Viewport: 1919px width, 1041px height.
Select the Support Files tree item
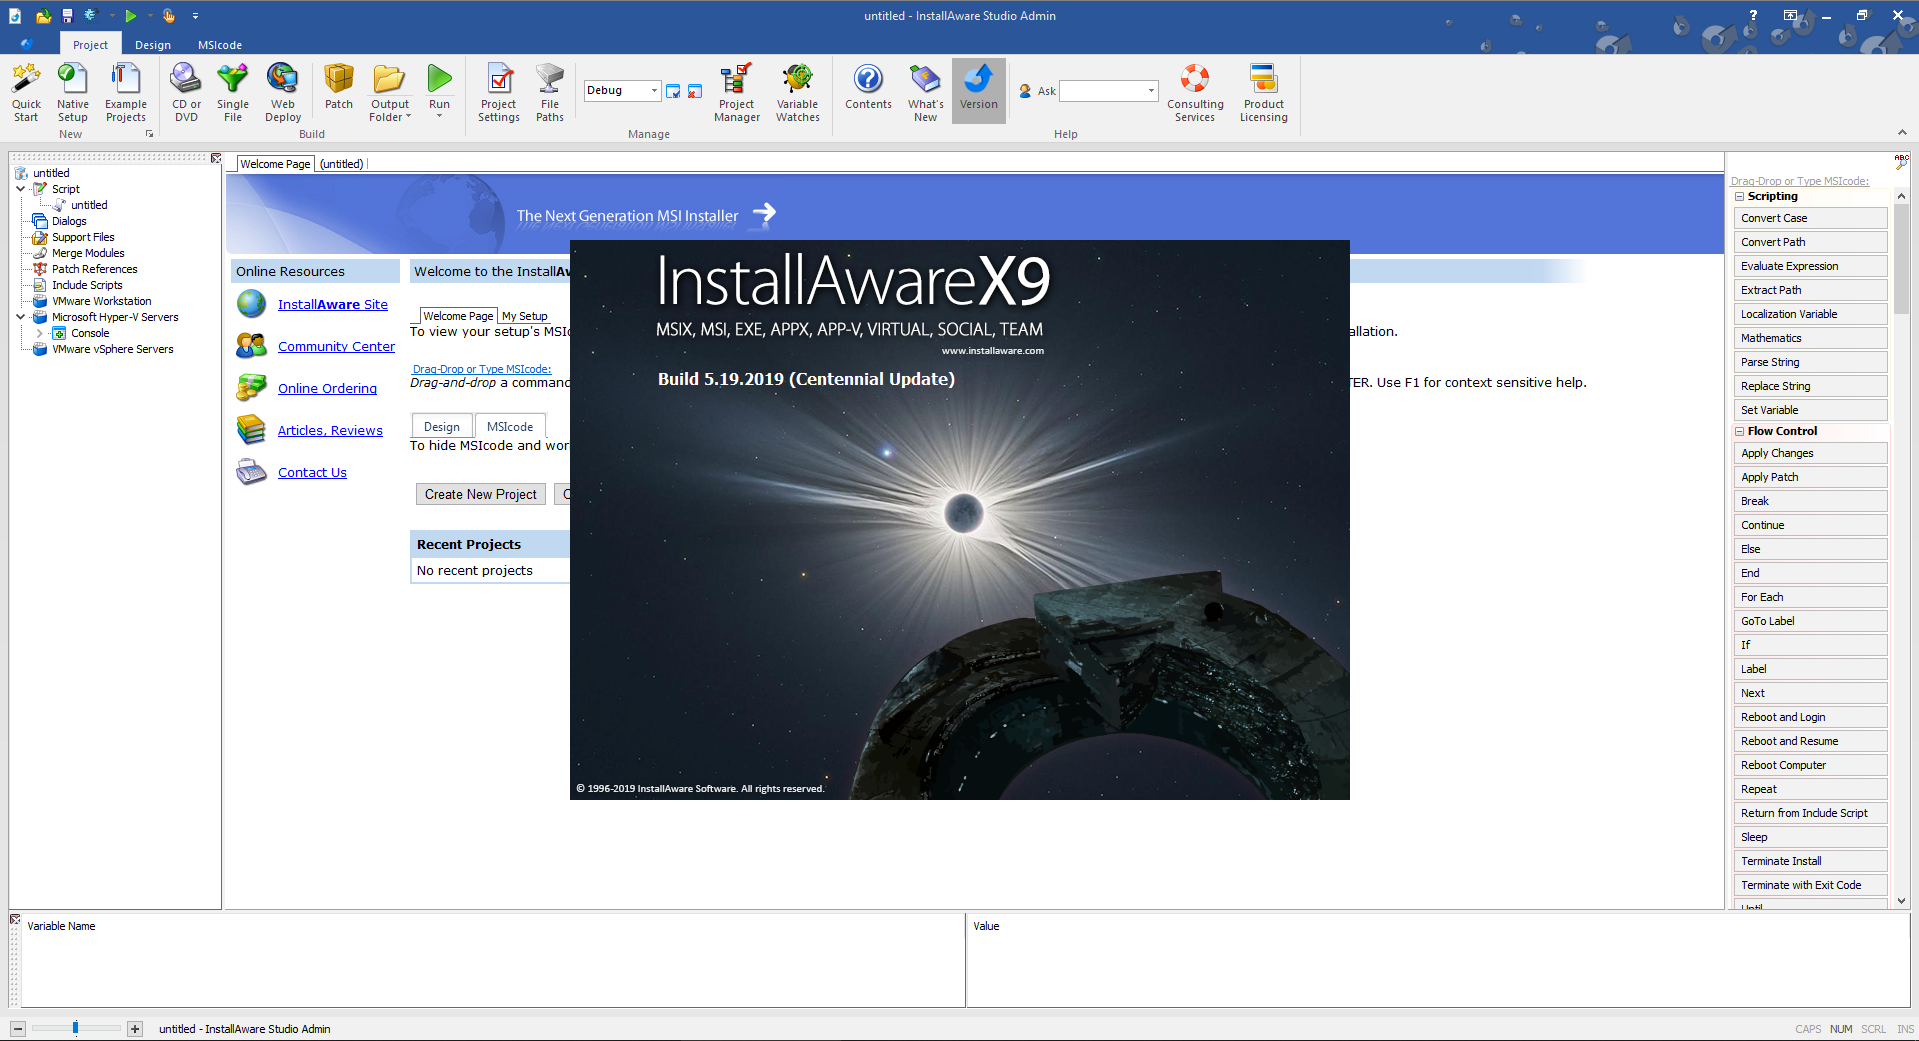[83, 237]
